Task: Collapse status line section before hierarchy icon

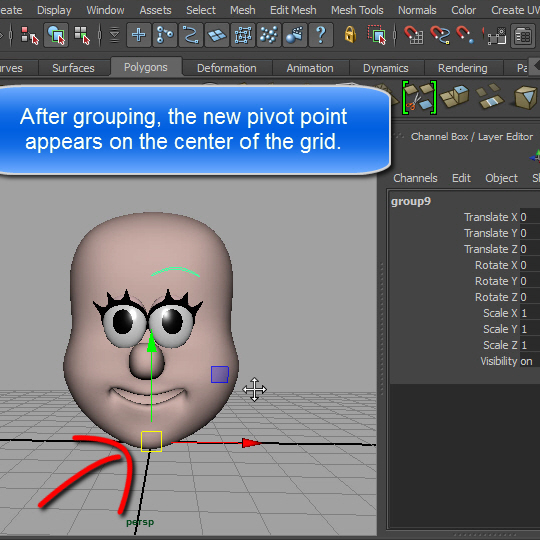Action: (11, 35)
